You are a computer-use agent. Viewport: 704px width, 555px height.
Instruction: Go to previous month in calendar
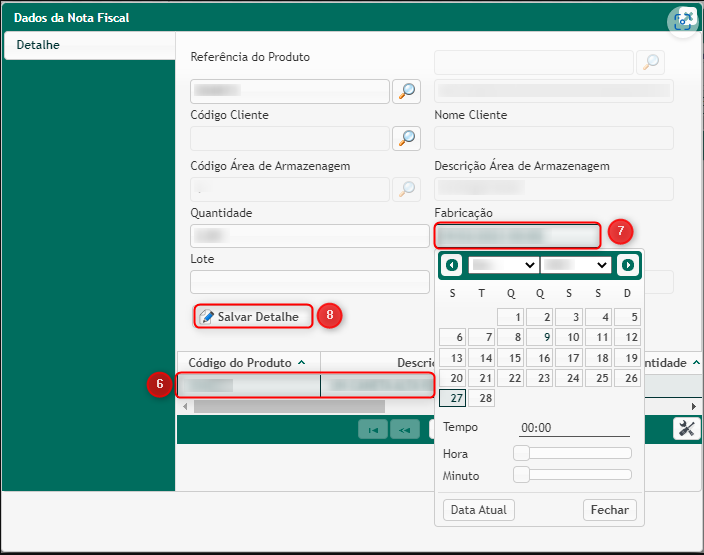pyautogui.click(x=453, y=265)
